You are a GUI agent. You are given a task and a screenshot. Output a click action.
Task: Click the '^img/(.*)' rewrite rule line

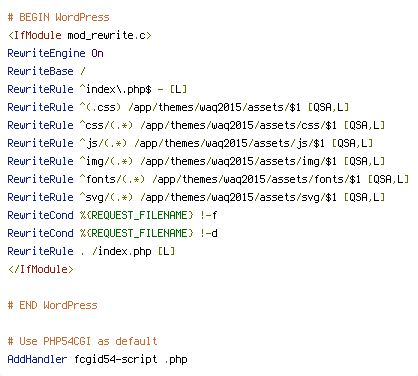click(196, 161)
